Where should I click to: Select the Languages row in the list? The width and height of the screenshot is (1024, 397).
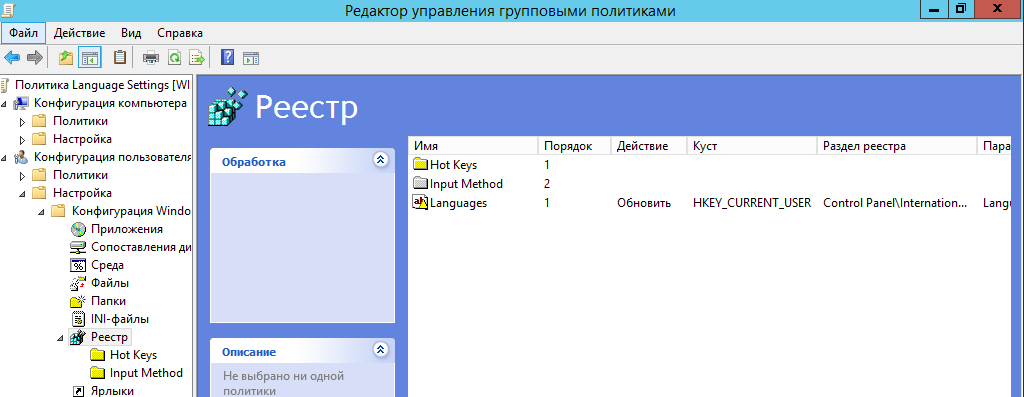pos(710,202)
